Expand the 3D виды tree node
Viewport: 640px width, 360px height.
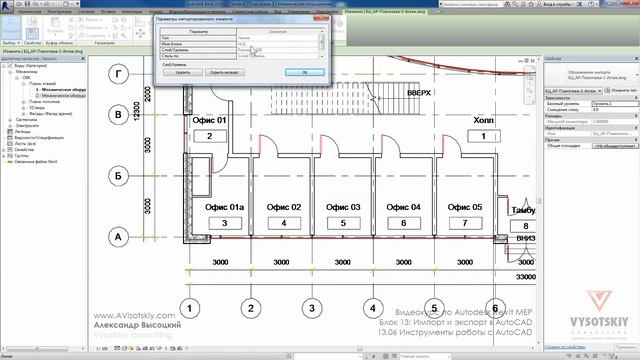(23, 108)
